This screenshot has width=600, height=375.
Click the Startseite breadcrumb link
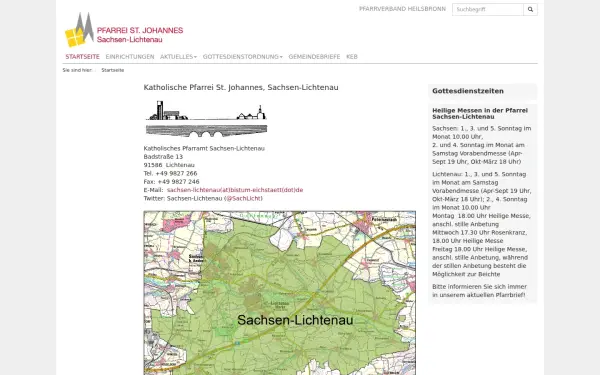(x=112, y=70)
